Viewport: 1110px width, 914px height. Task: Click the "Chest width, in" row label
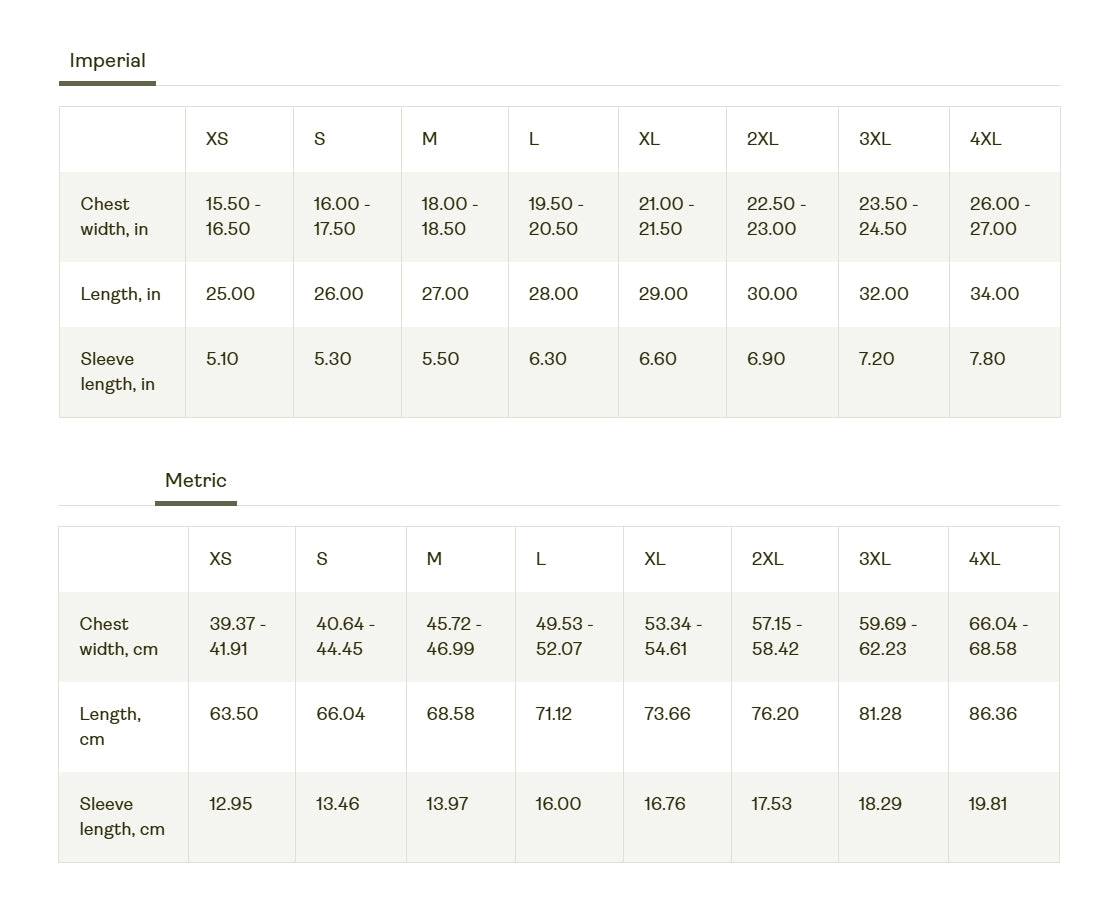point(114,216)
